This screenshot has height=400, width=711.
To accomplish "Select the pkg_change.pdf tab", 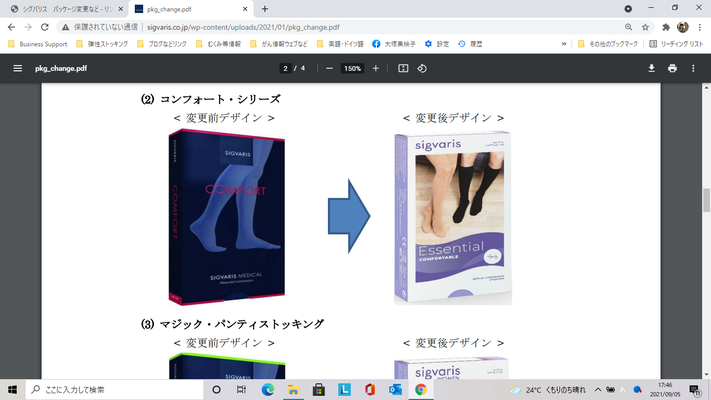I will click(x=190, y=9).
